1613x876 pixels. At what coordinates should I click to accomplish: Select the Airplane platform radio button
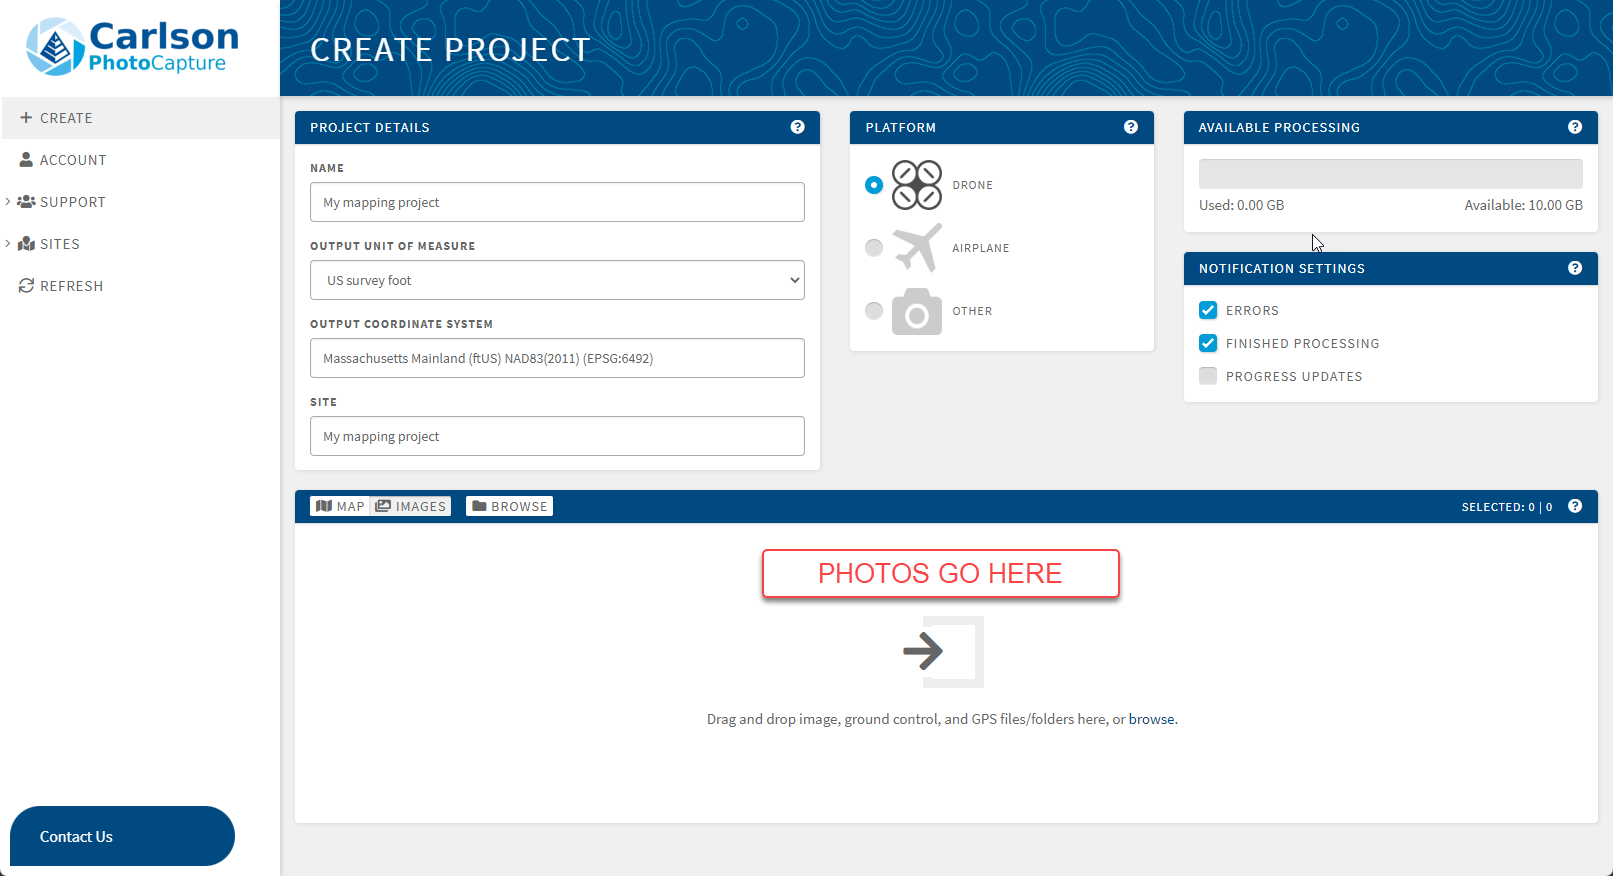[x=874, y=248]
